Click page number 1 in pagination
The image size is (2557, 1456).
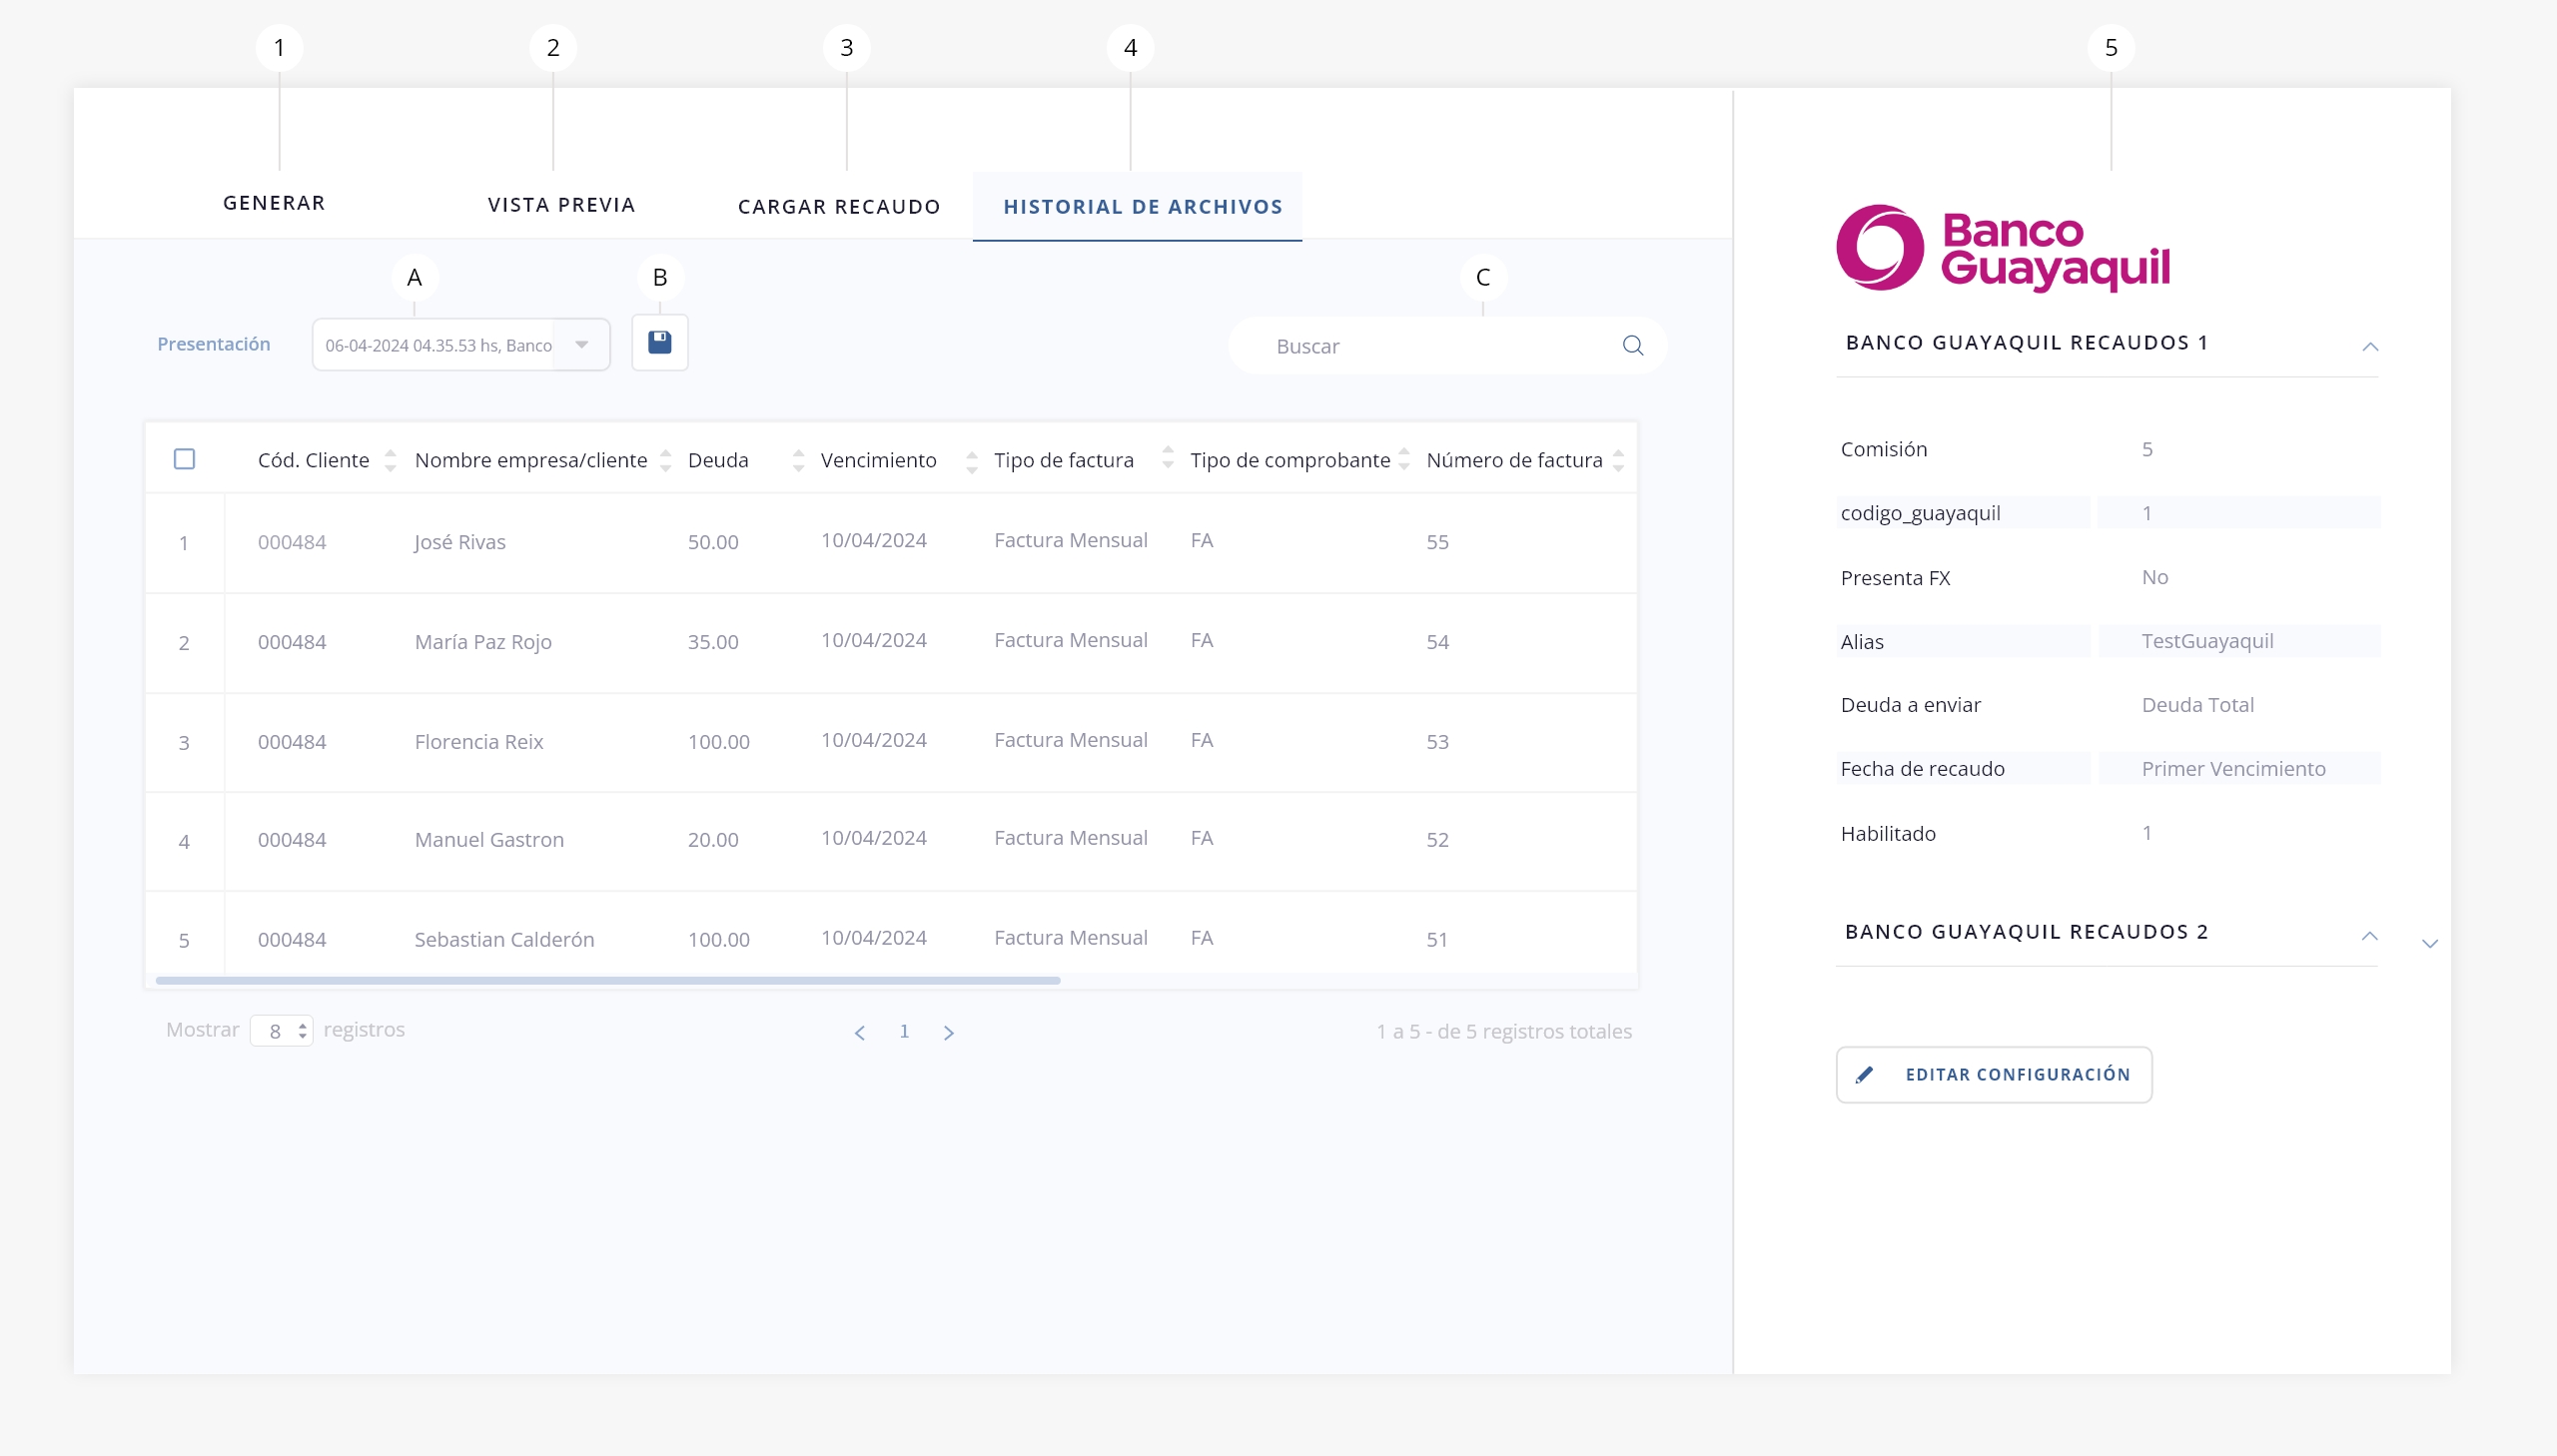[904, 1032]
